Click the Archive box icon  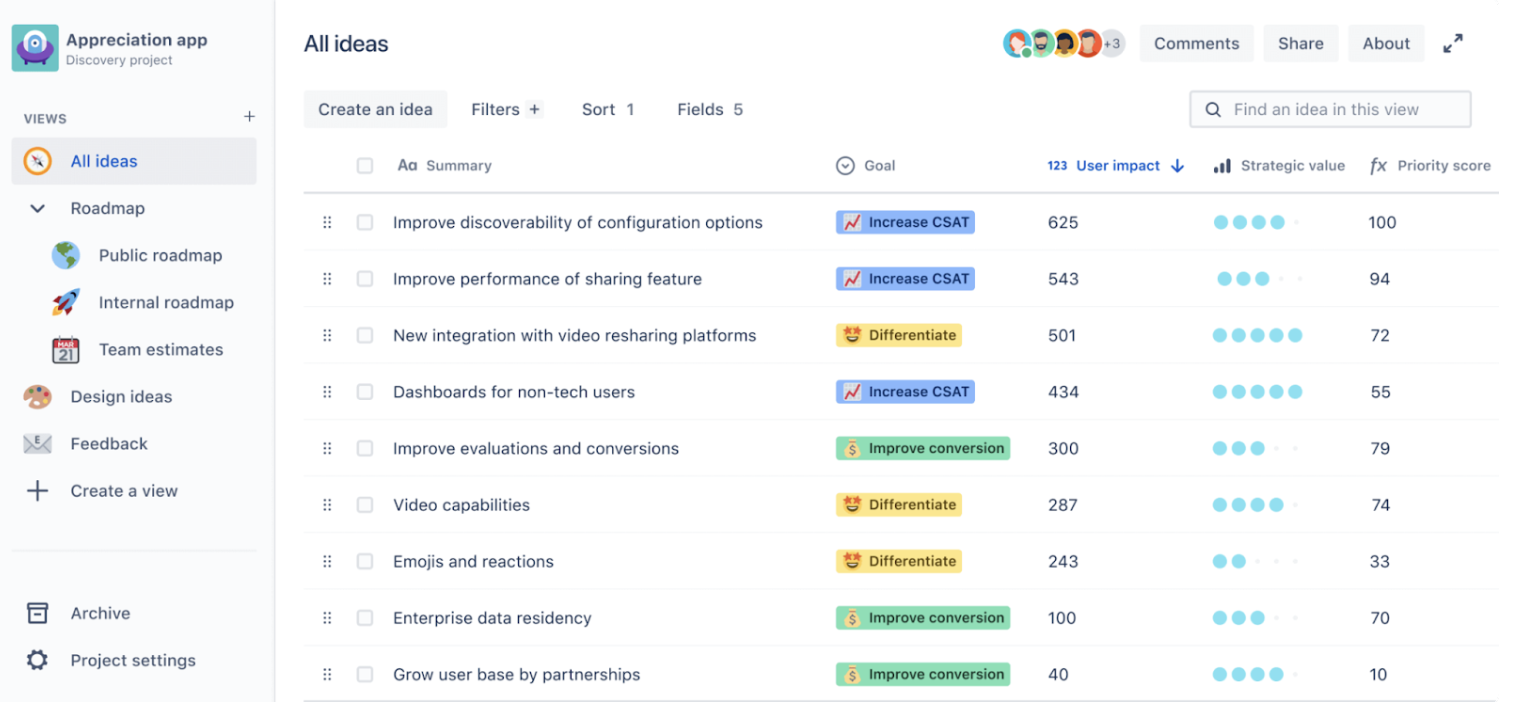tap(37, 613)
